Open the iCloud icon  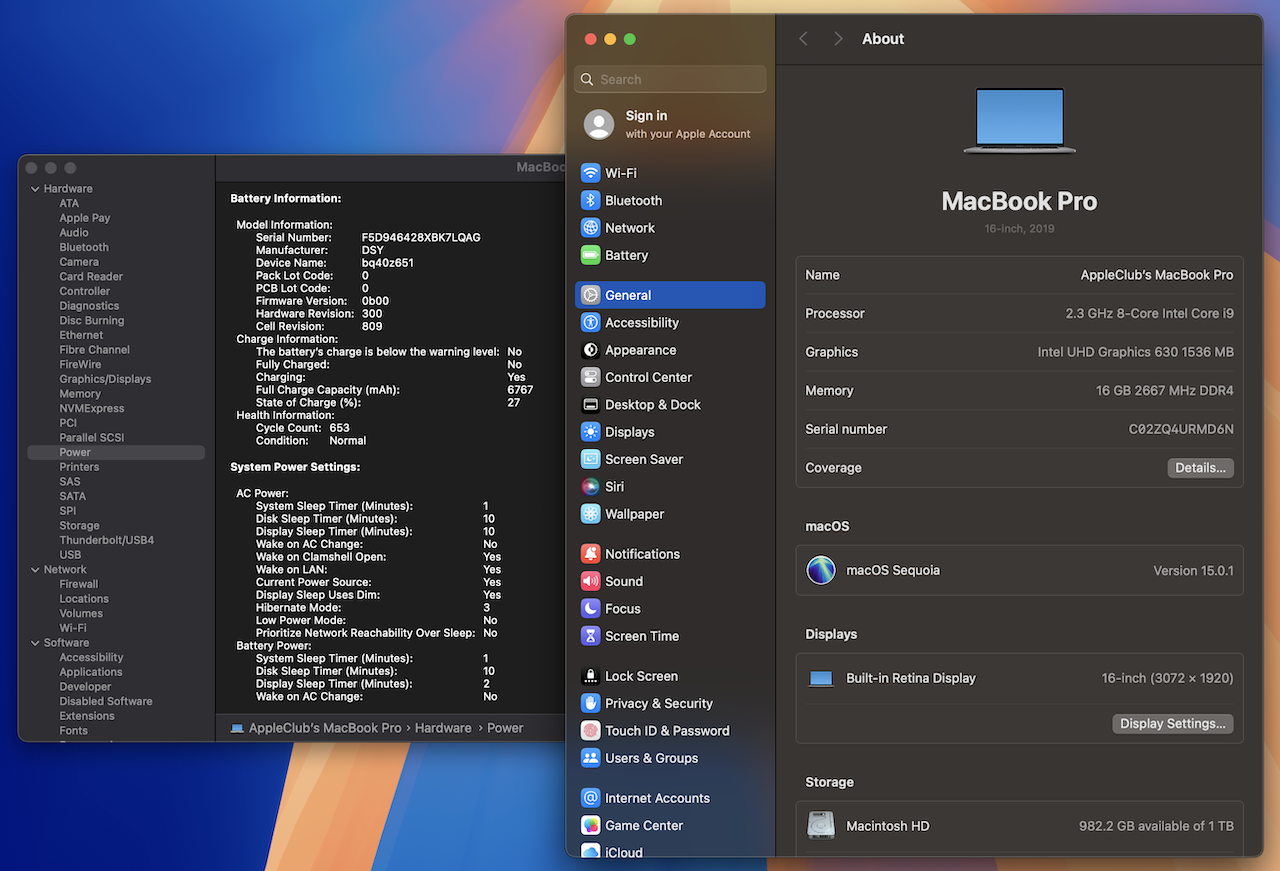coord(590,852)
